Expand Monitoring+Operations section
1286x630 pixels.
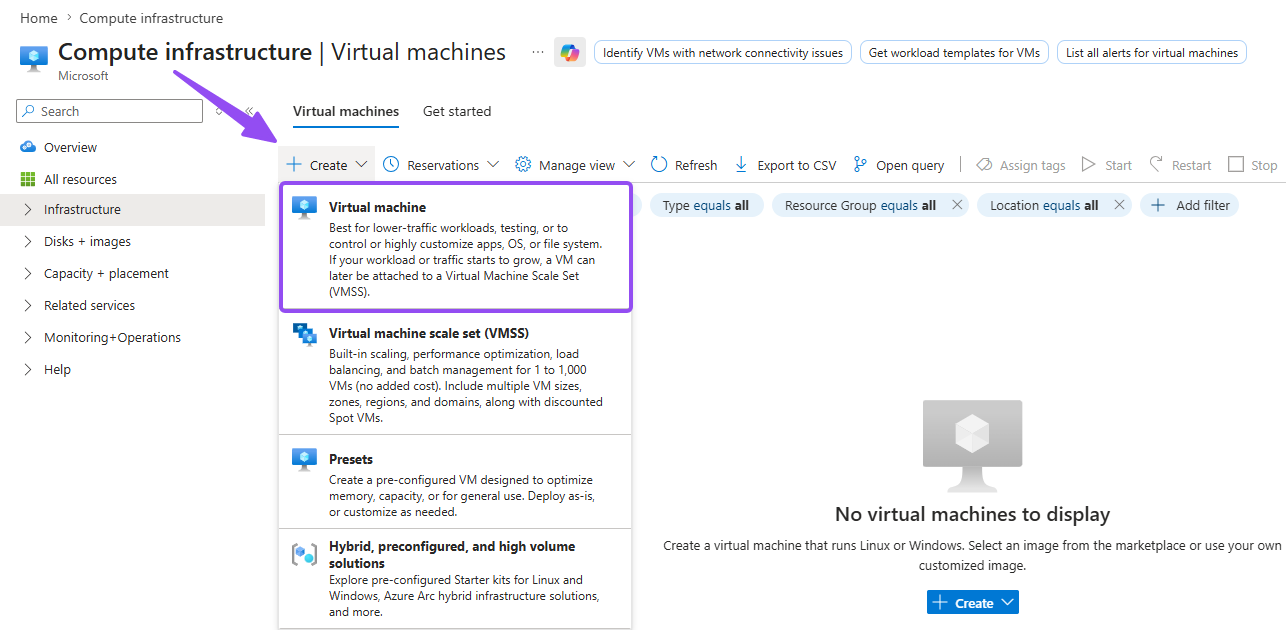pos(28,337)
